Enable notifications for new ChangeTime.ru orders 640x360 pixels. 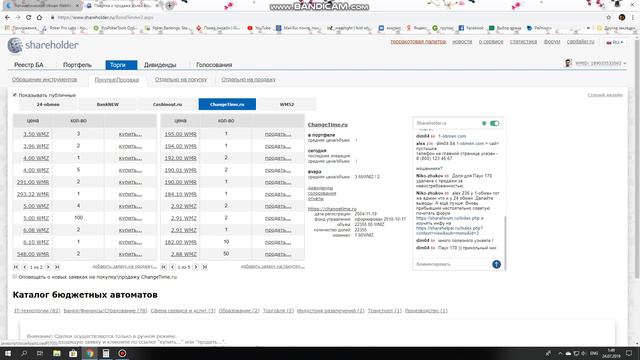pyautogui.click(x=15, y=277)
